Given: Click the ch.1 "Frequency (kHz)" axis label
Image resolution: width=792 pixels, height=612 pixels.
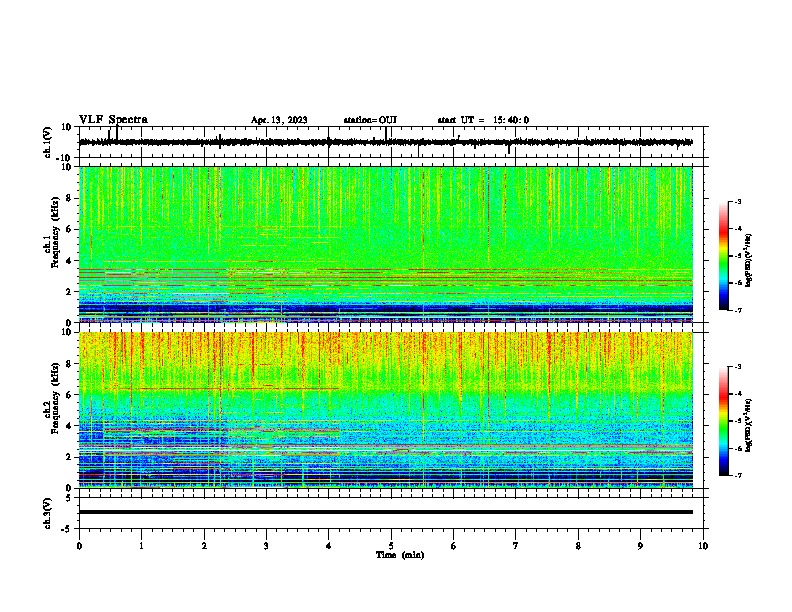Looking at the screenshot, I should 55,233.
